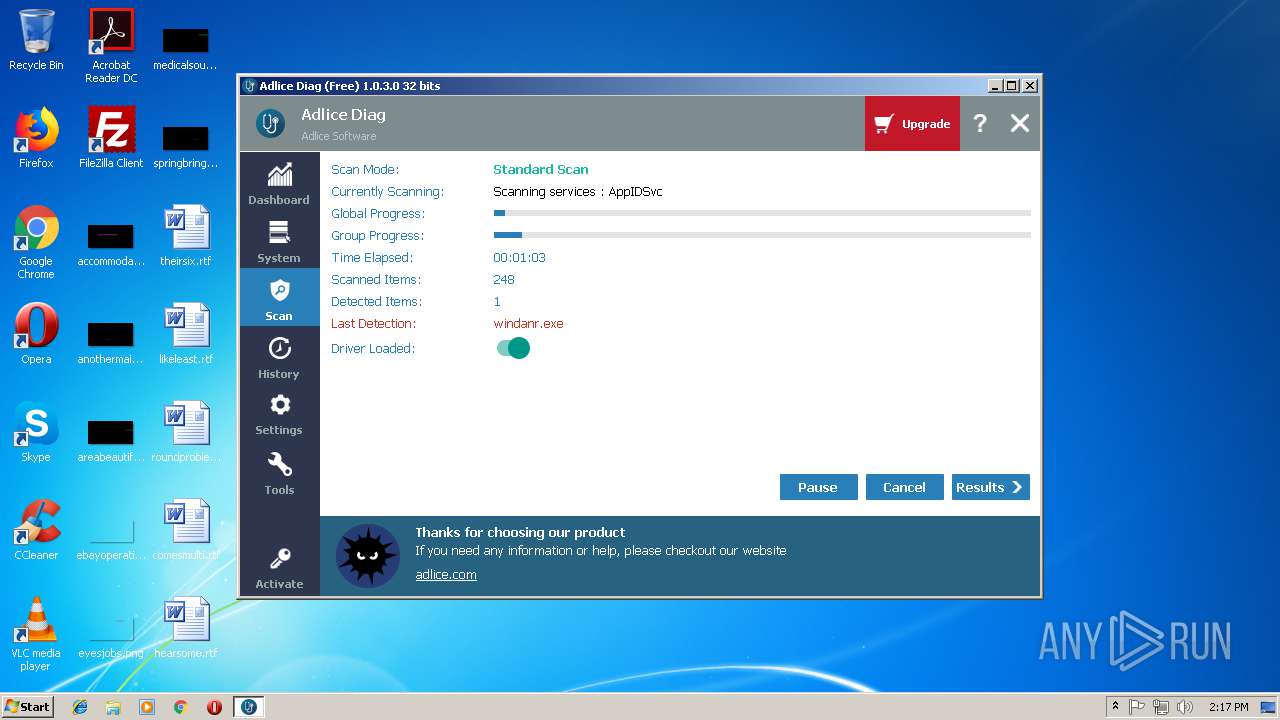The width and height of the screenshot is (1280, 720).
Task: Open help with the question mark icon
Action: click(x=980, y=123)
